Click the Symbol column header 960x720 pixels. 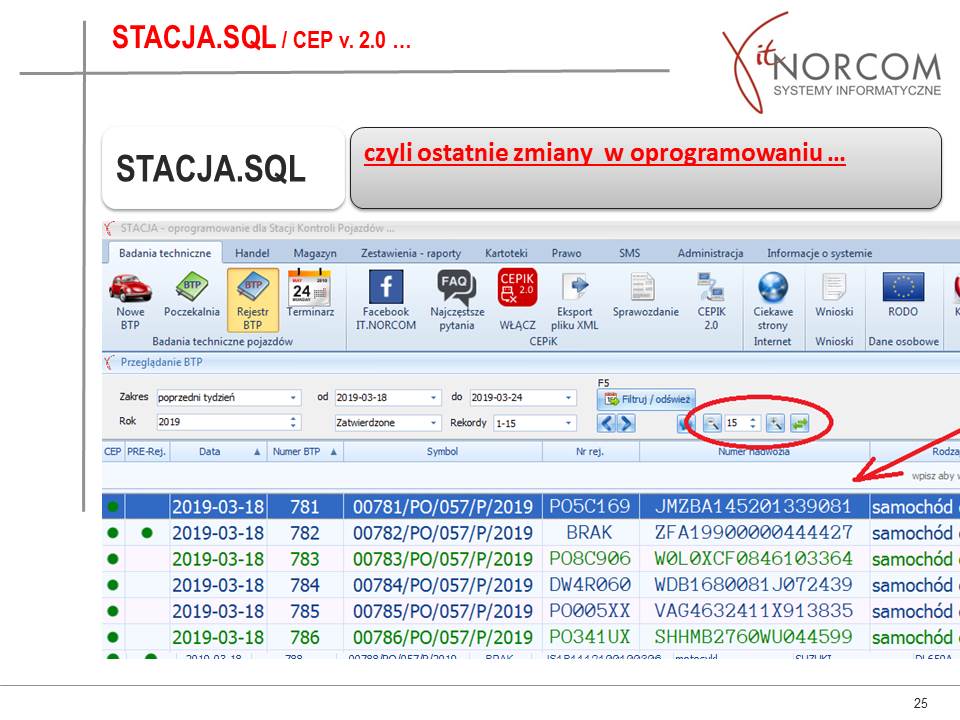point(443,452)
